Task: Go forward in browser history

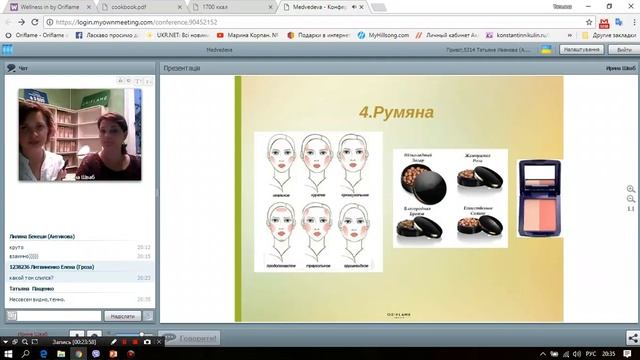Action: point(21,22)
